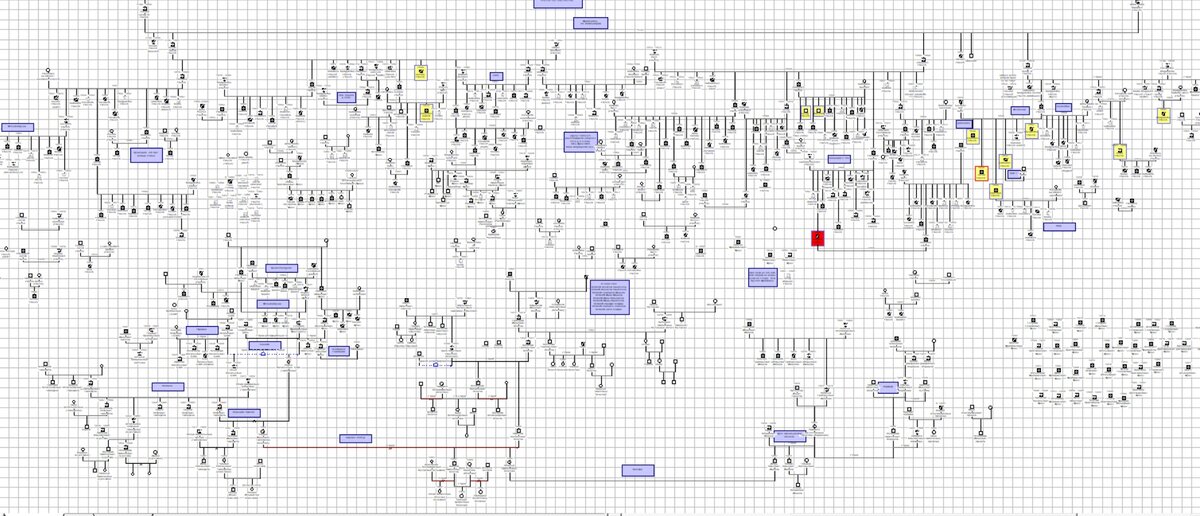Select the left of two adjacent yellow nodes
The height and width of the screenshot is (516, 1200).
805,112
